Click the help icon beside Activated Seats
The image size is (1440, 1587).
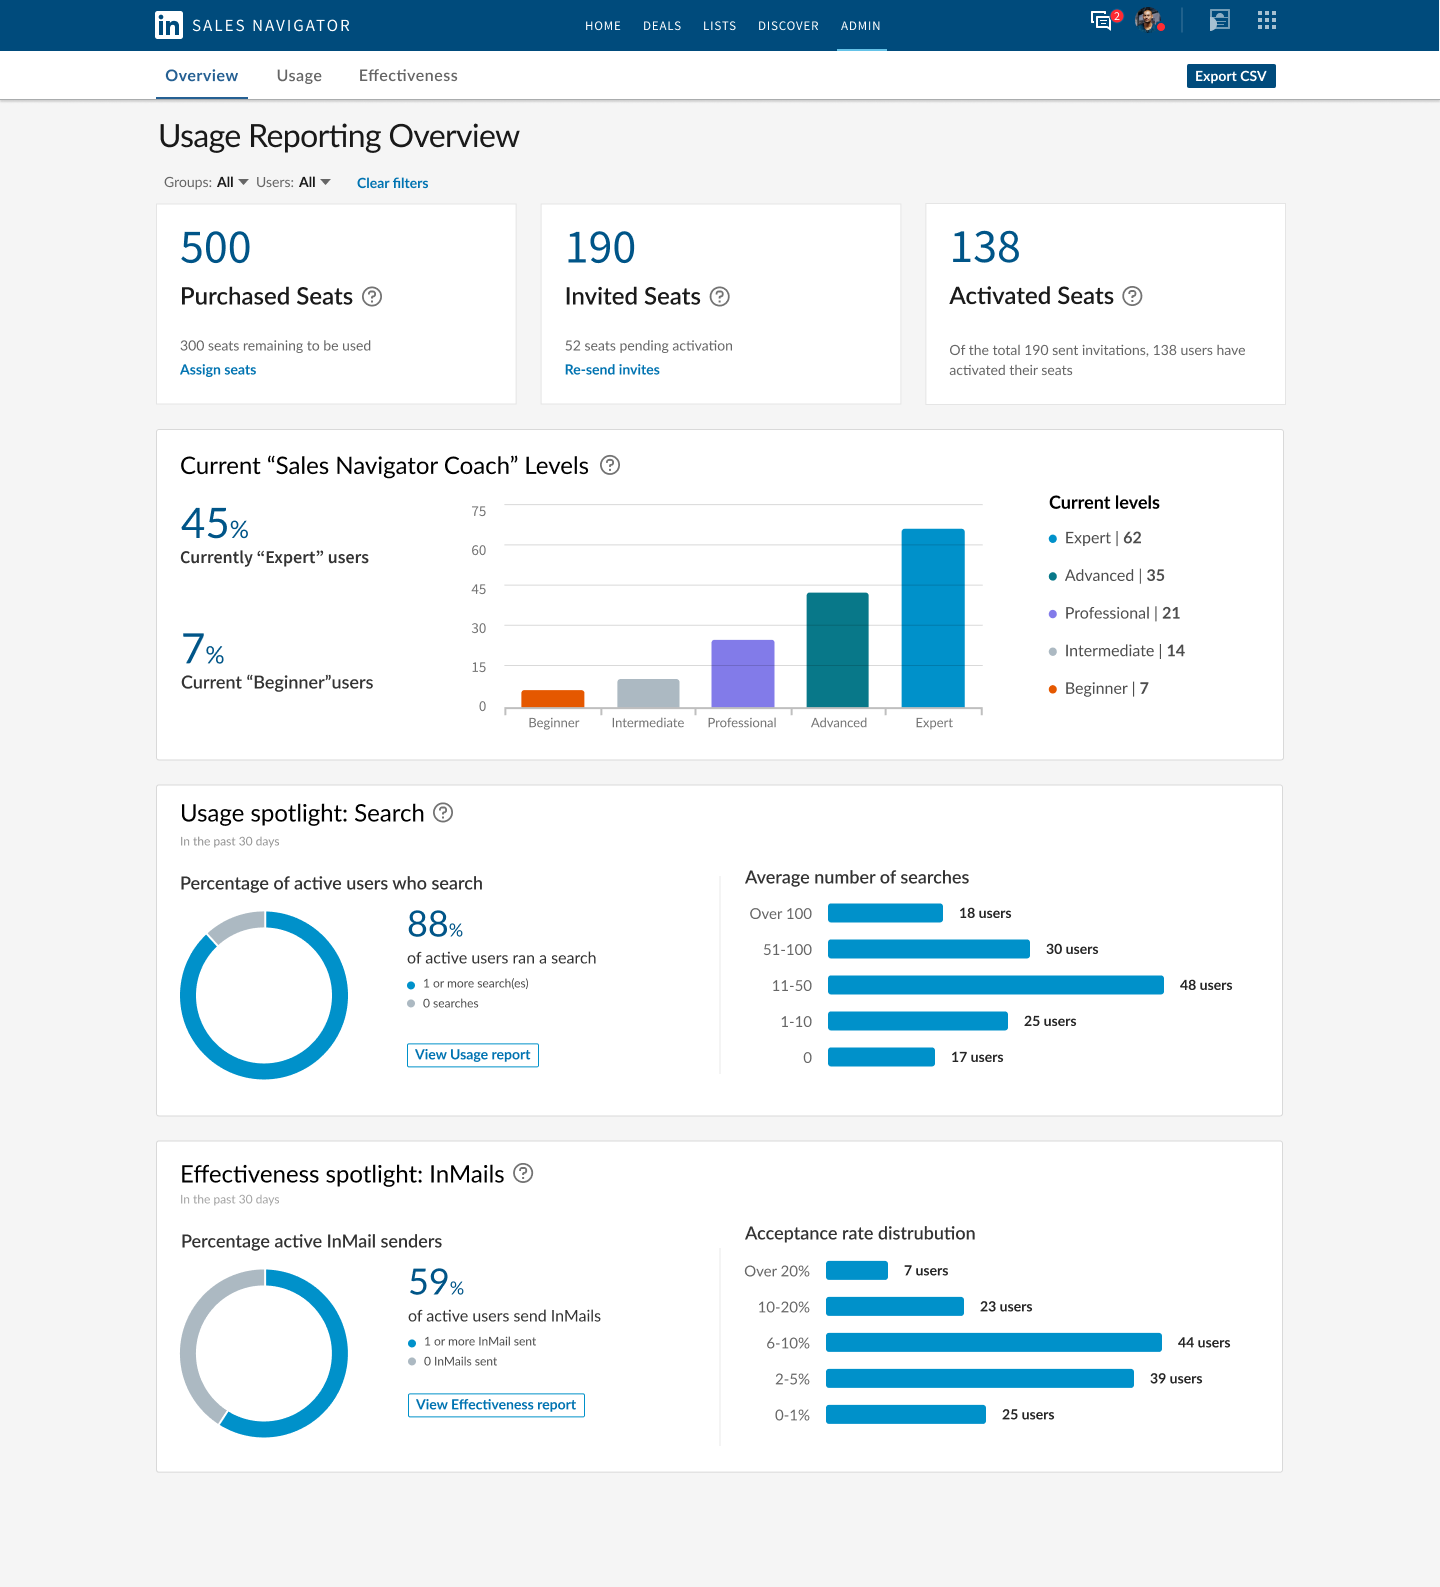coord(1132,296)
